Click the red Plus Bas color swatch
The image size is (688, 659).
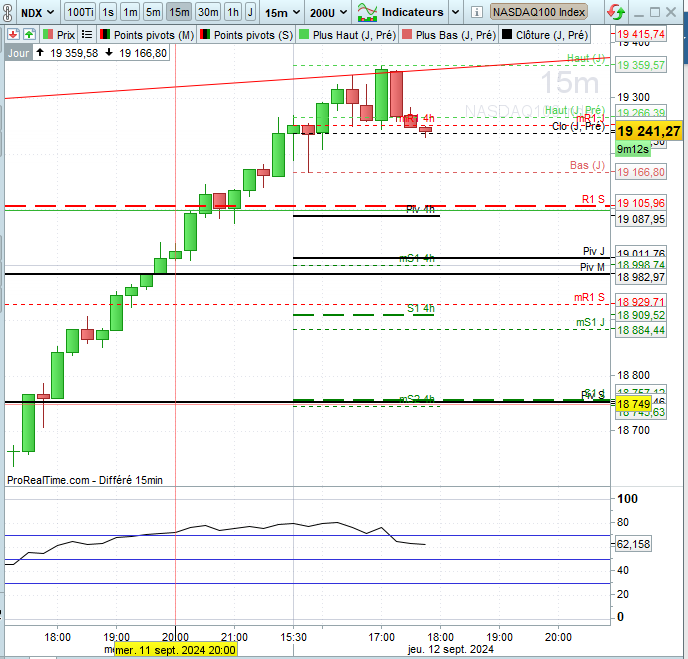407,34
